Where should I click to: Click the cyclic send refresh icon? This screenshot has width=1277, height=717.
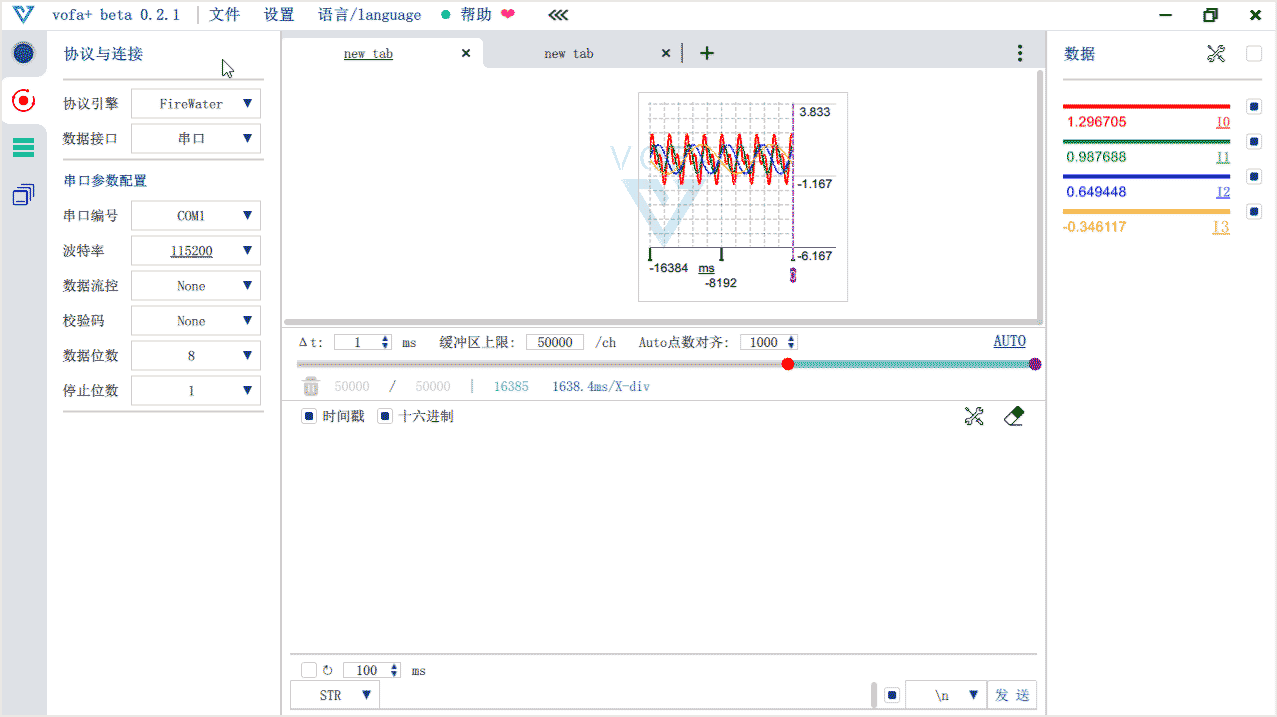(327, 670)
